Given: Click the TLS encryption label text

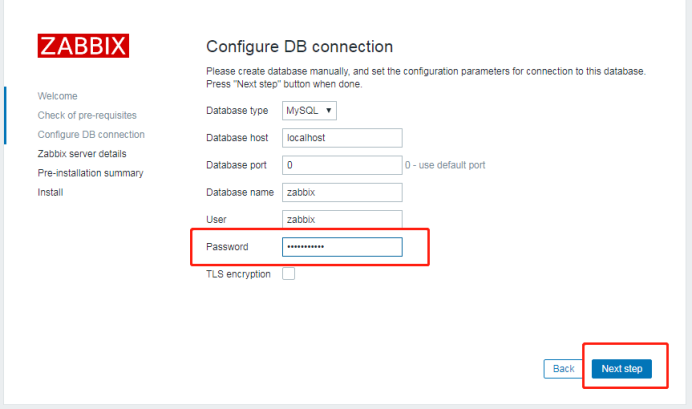Looking at the screenshot, I should click(238, 274).
